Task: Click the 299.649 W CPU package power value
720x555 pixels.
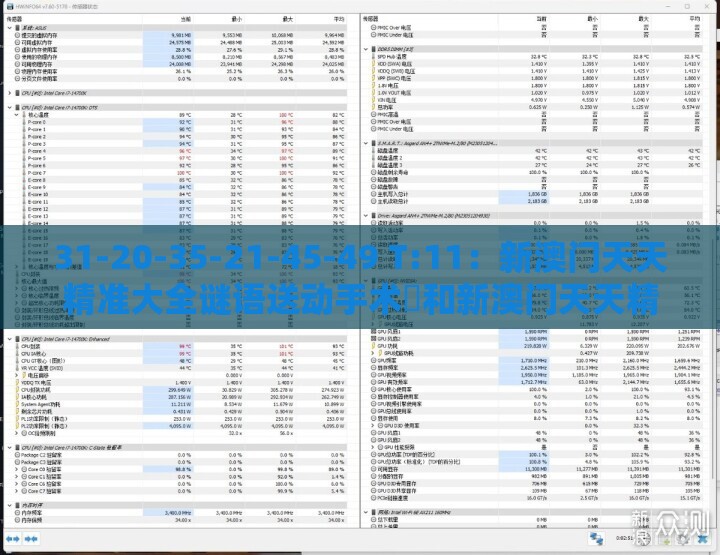Action: click(180, 390)
